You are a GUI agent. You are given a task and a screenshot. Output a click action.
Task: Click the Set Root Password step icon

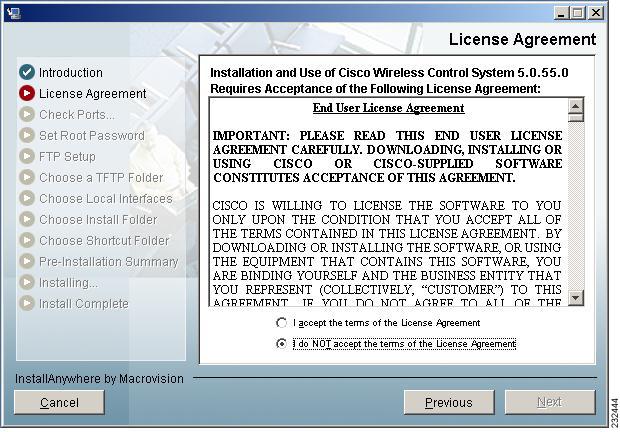27,135
